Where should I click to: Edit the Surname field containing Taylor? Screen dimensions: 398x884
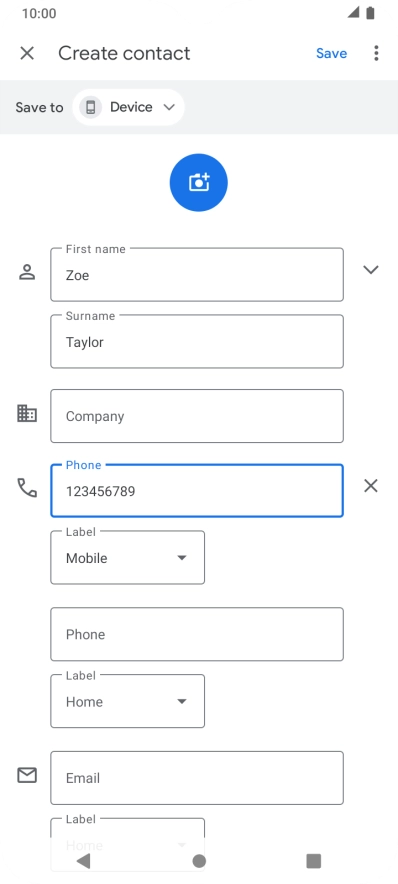tap(197, 342)
